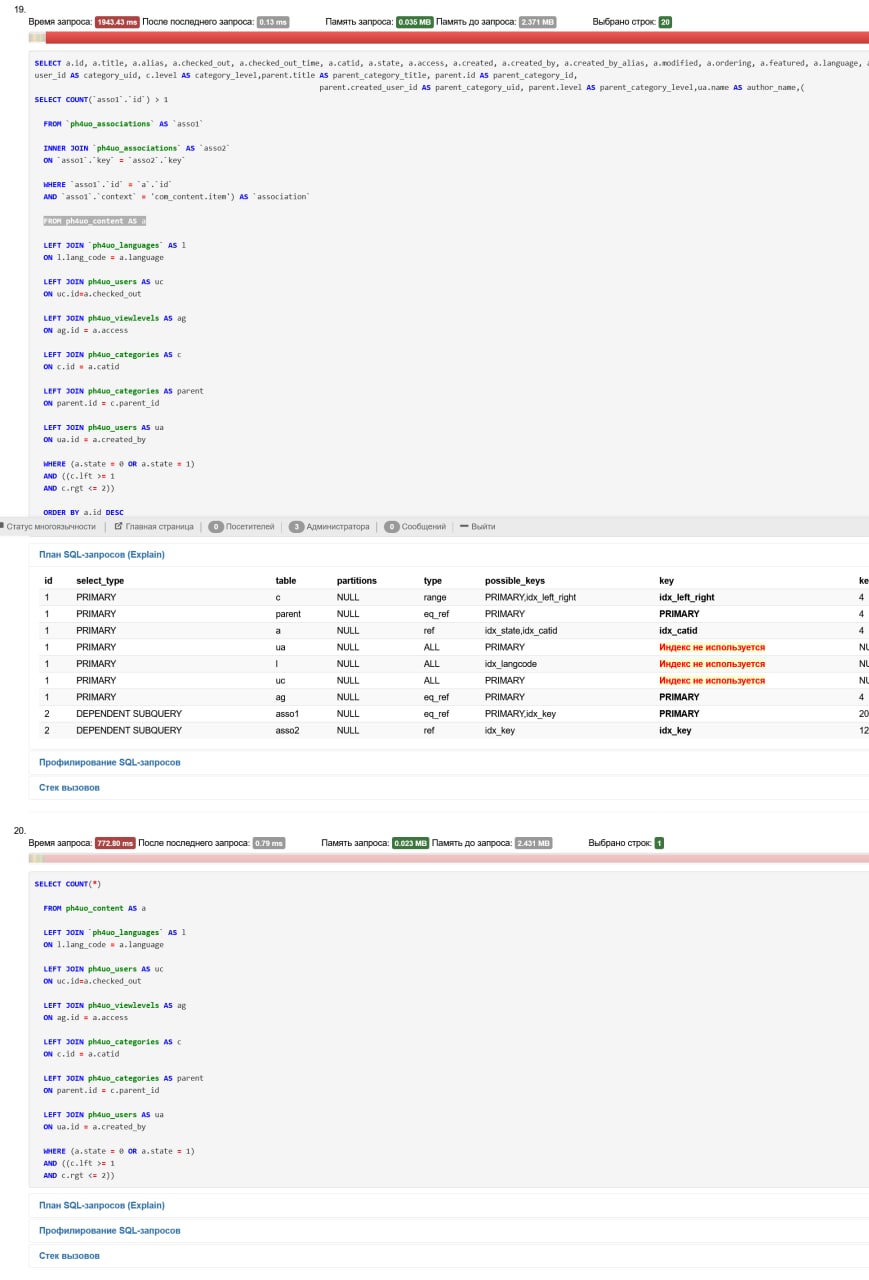Click the 1943.43 ms query time badge
Image resolution: width=869 pixels, height=1280 pixels.
pyautogui.click(x=117, y=21)
